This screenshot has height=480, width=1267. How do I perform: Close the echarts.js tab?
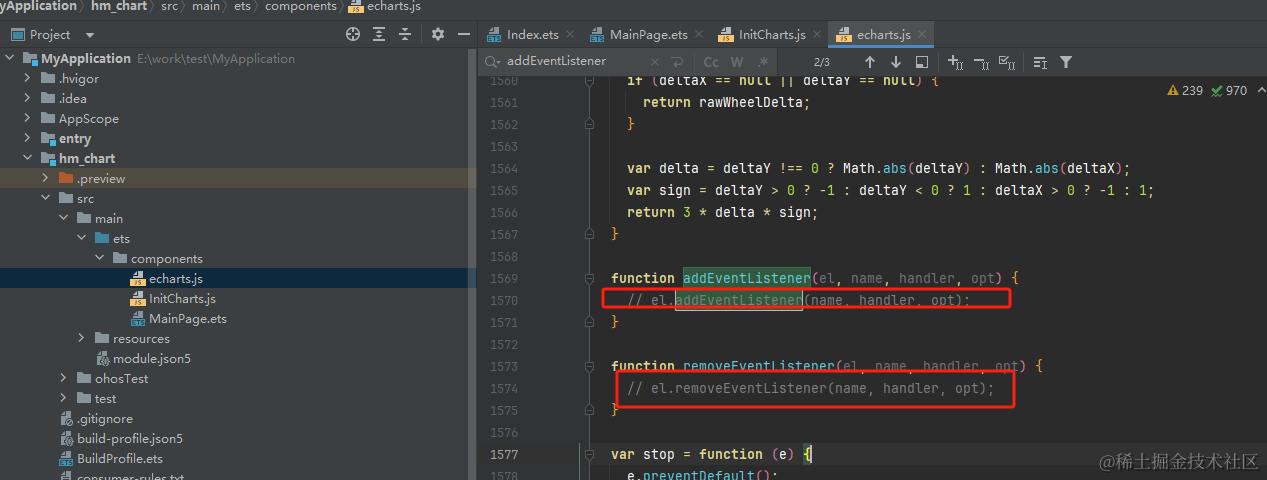(922, 35)
